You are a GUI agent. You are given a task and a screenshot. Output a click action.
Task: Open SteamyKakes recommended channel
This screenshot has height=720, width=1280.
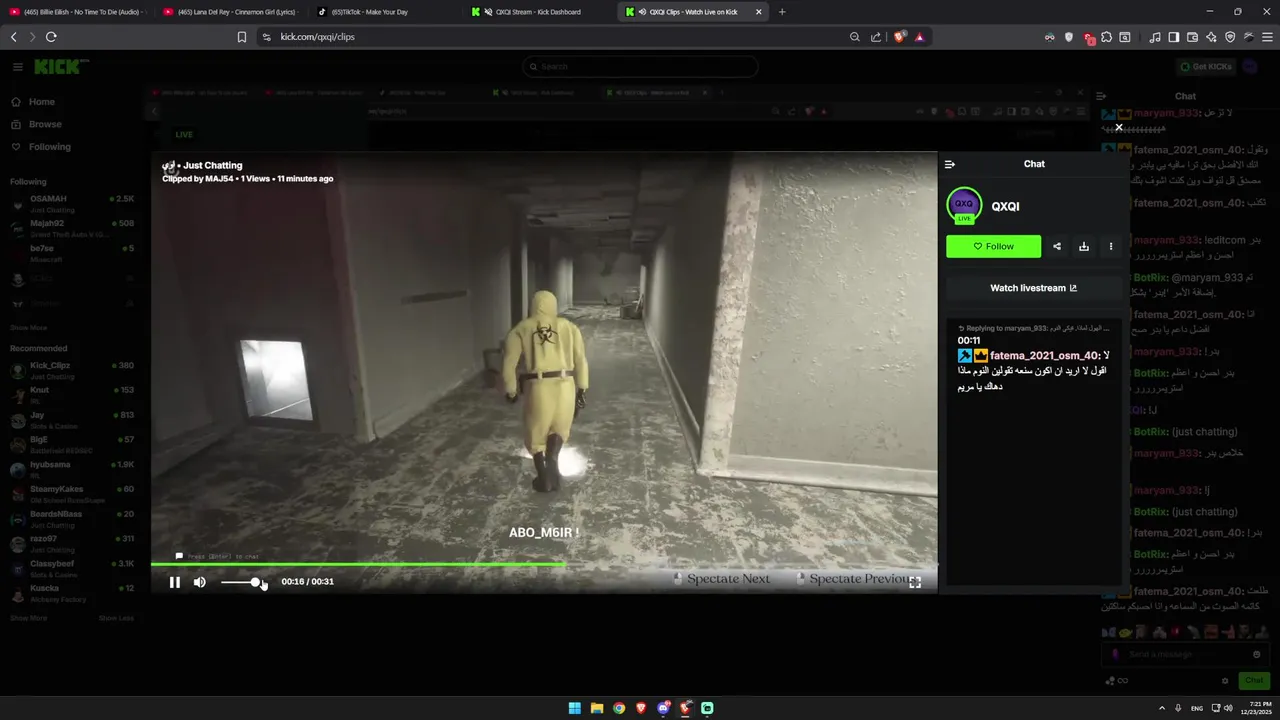(72, 494)
